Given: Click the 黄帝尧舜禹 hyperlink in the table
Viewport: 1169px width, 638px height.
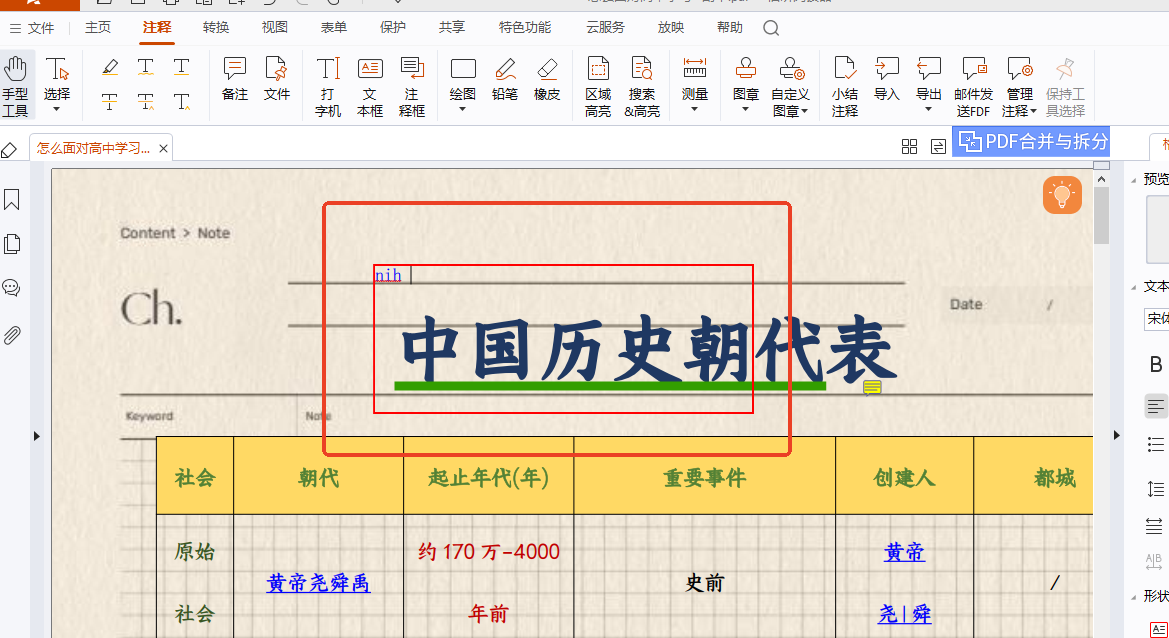Looking at the screenshot, I should tap(318, 583).
